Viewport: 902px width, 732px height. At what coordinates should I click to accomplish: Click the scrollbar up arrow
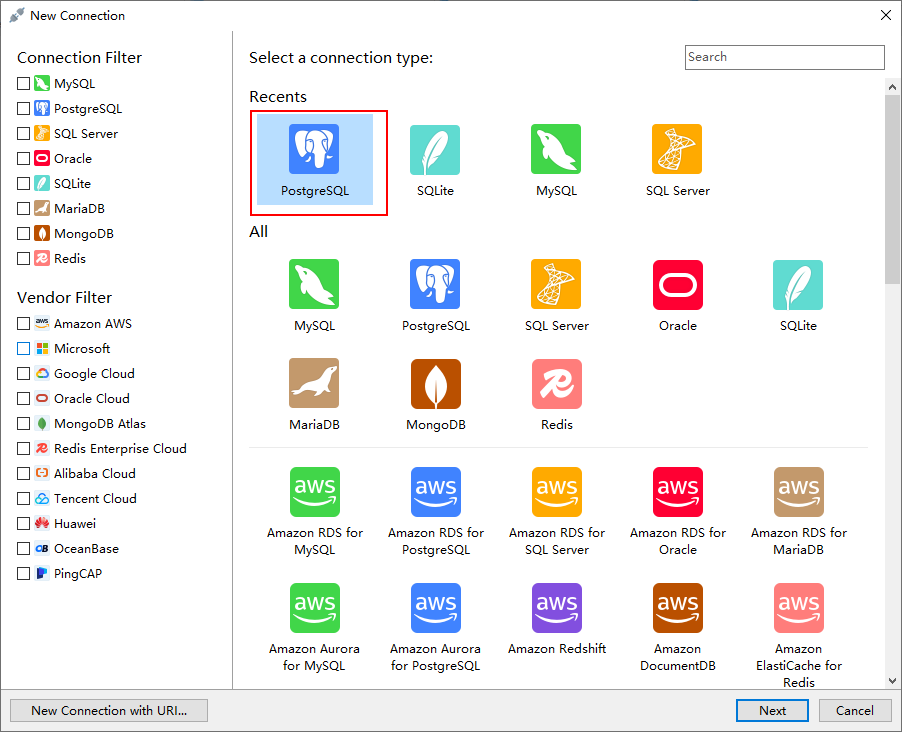point(892,87)
